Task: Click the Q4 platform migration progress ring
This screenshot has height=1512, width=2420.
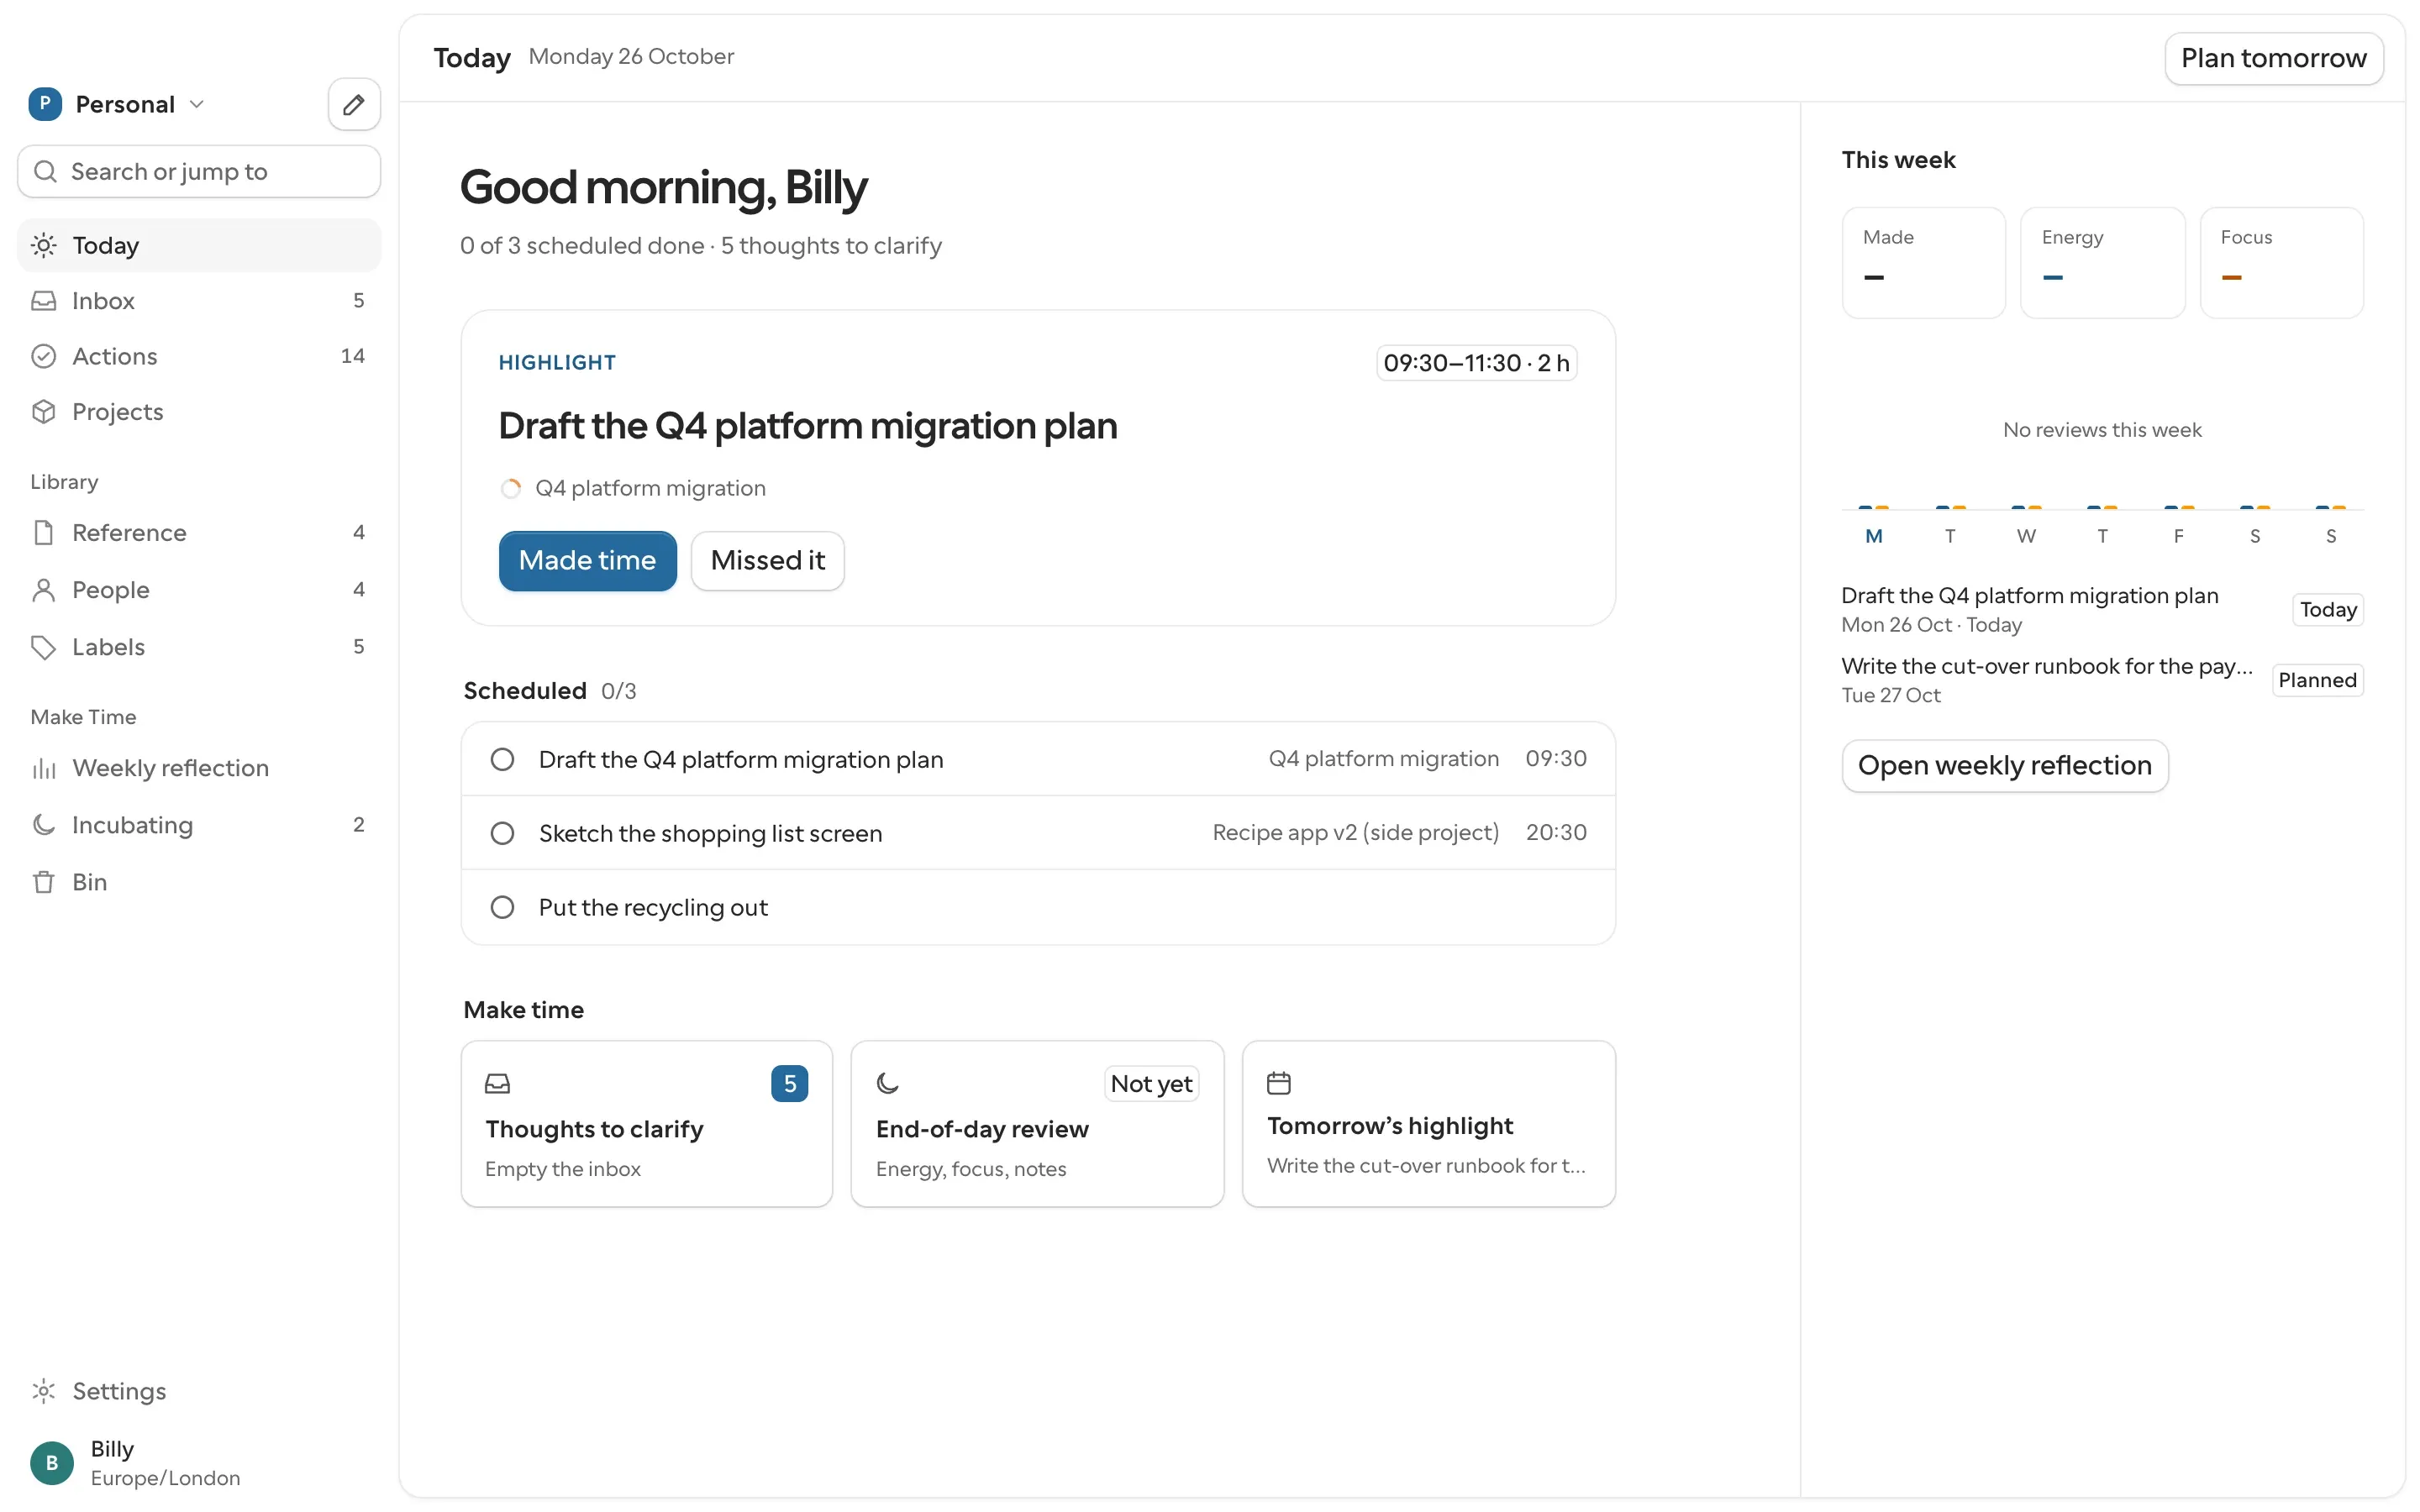Action: pyautogui.click(x=511, y=488)
